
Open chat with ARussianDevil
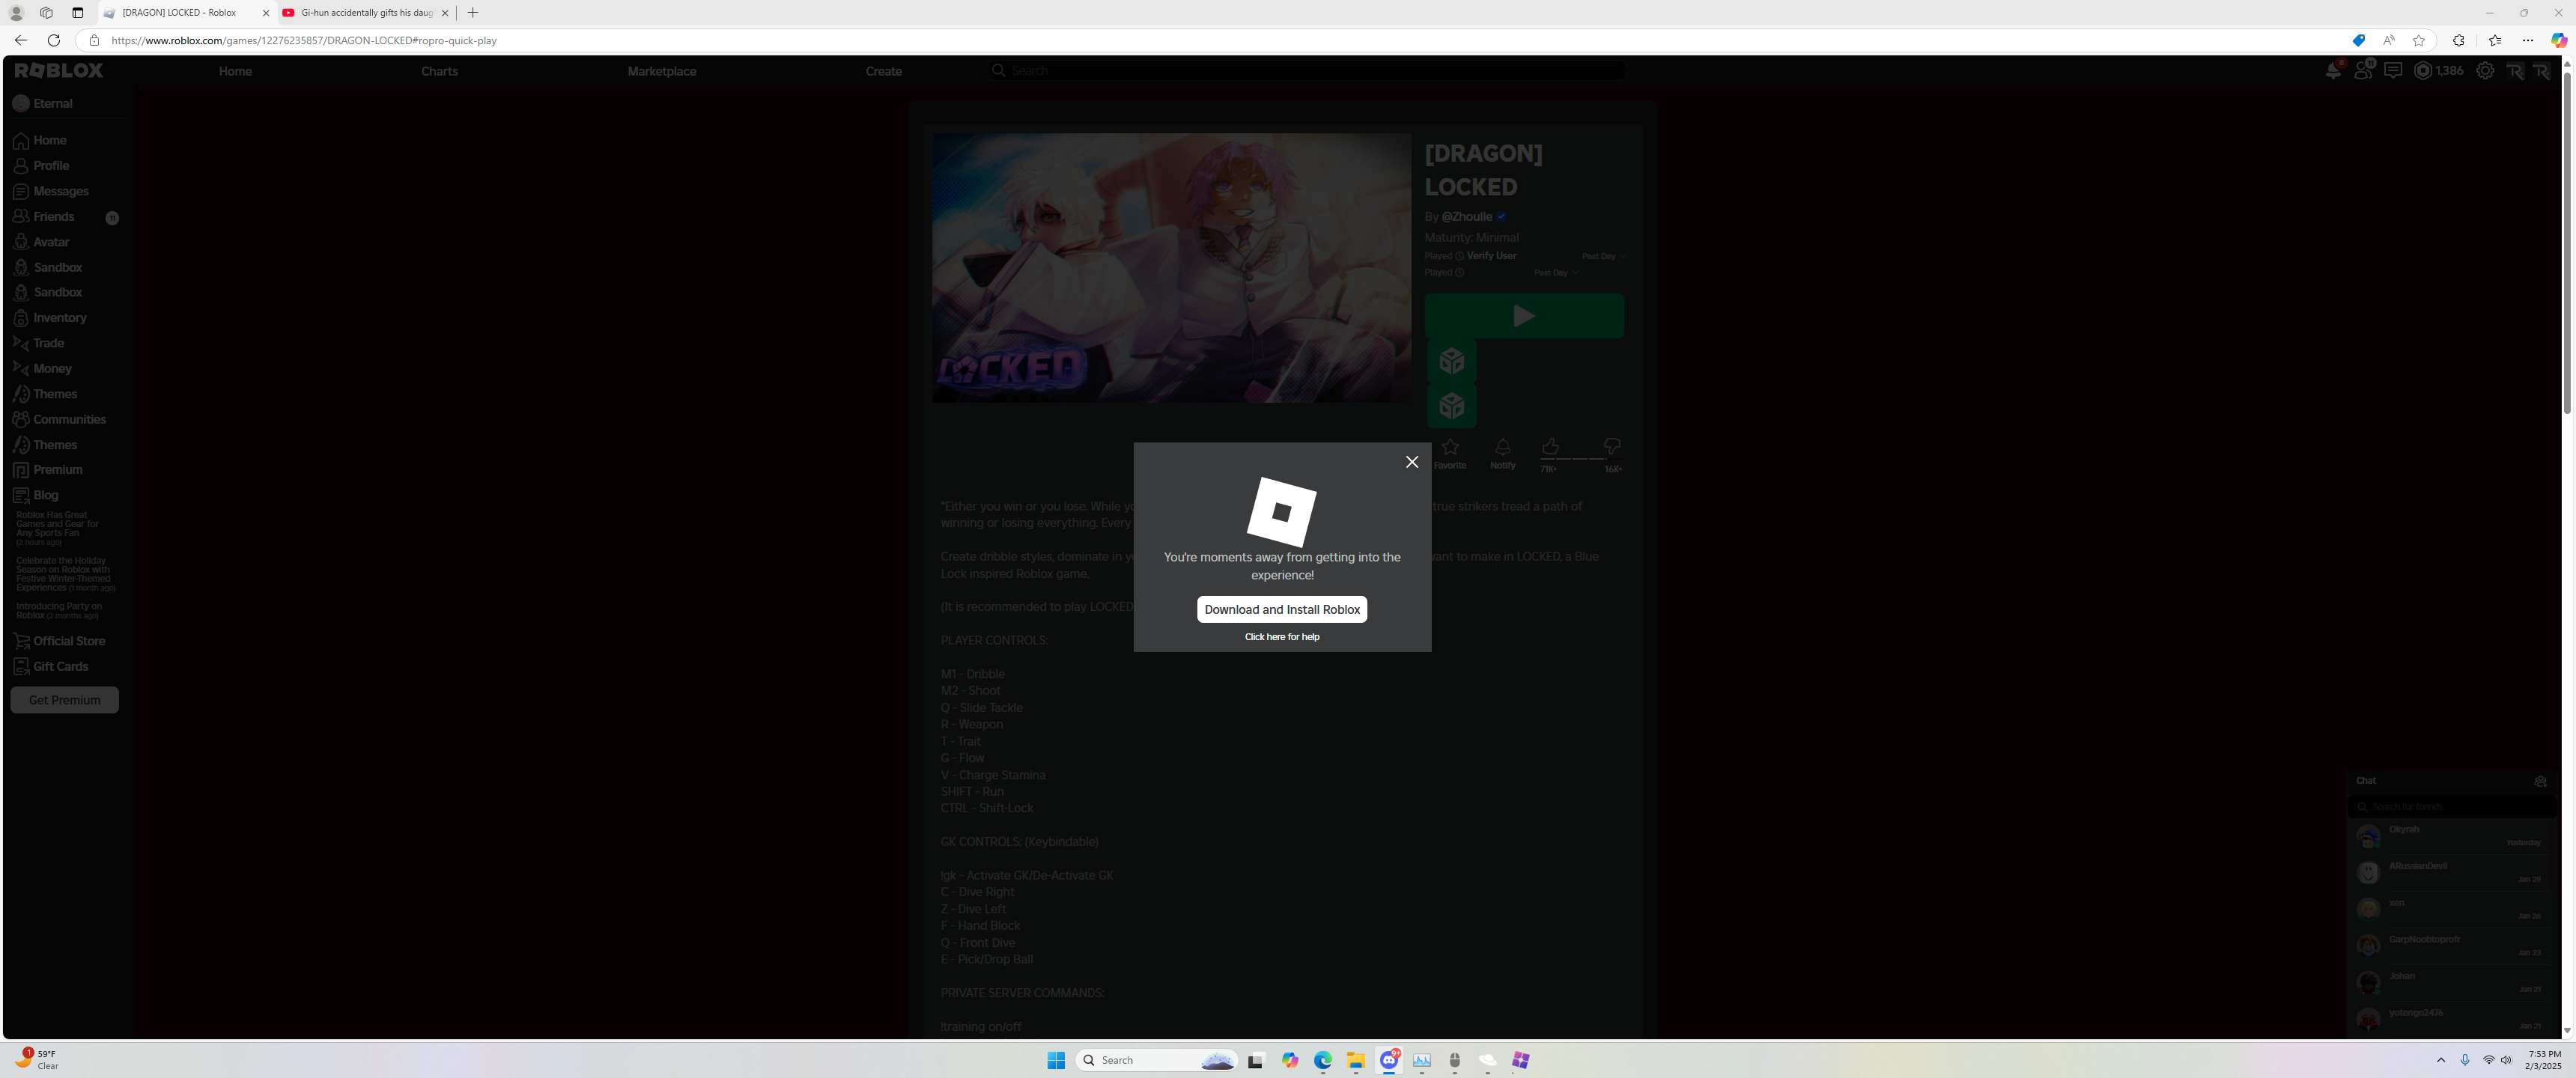(2451, 873)
